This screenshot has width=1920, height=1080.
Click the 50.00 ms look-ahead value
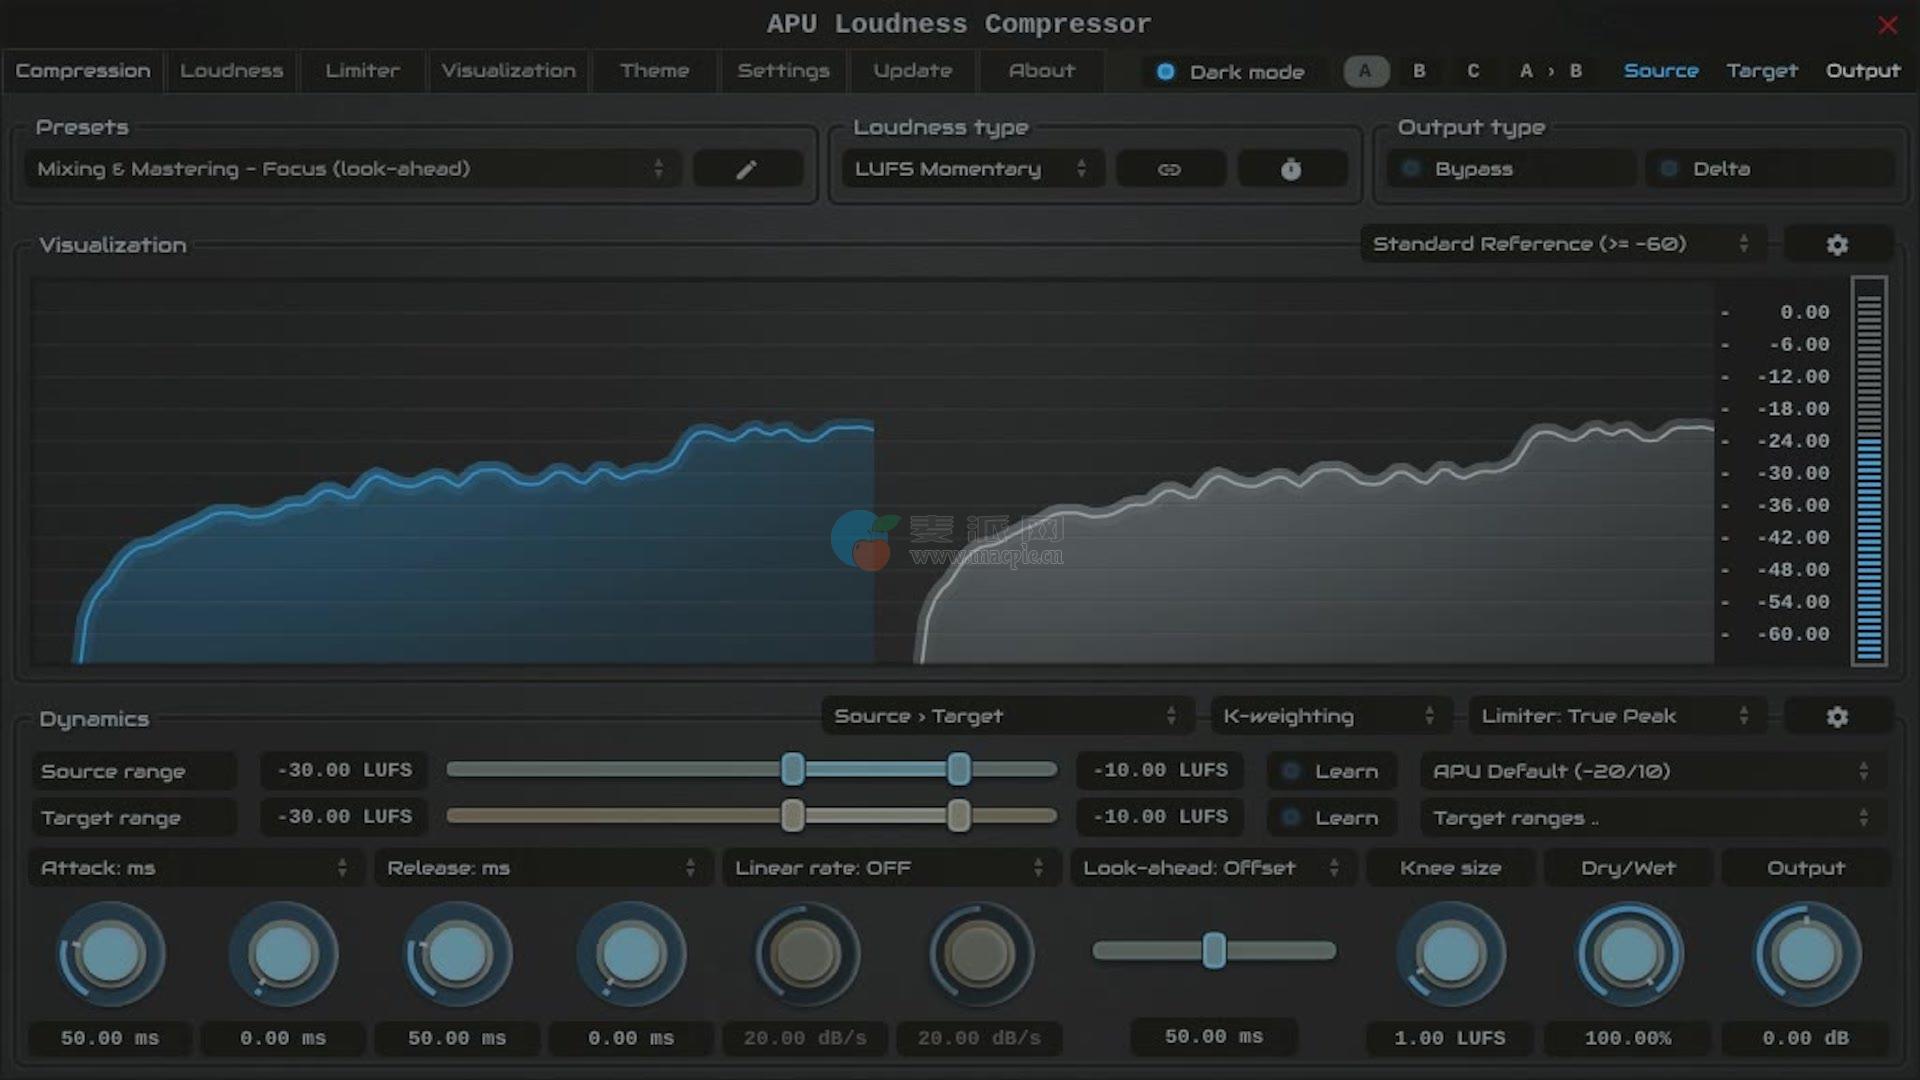[1214, 1037]
